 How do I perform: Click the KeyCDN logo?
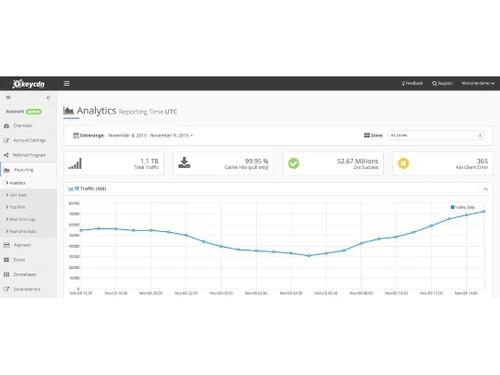(x=28, y=84)
